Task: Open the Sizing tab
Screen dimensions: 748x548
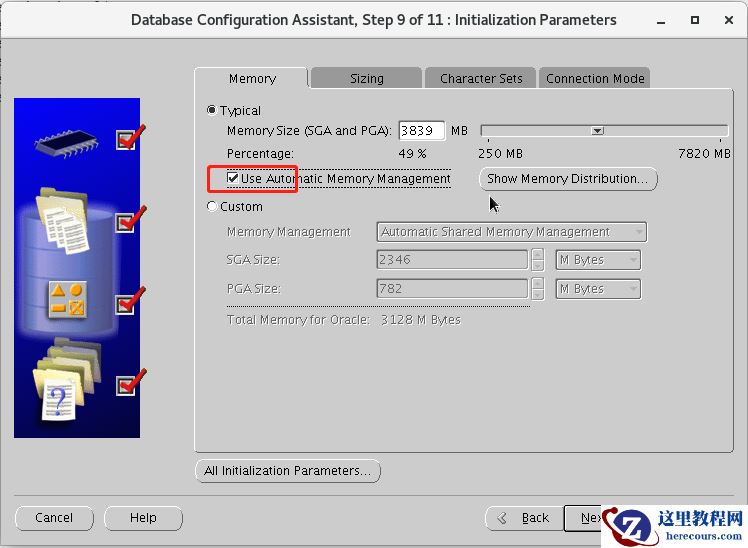Action: (366, 78)
